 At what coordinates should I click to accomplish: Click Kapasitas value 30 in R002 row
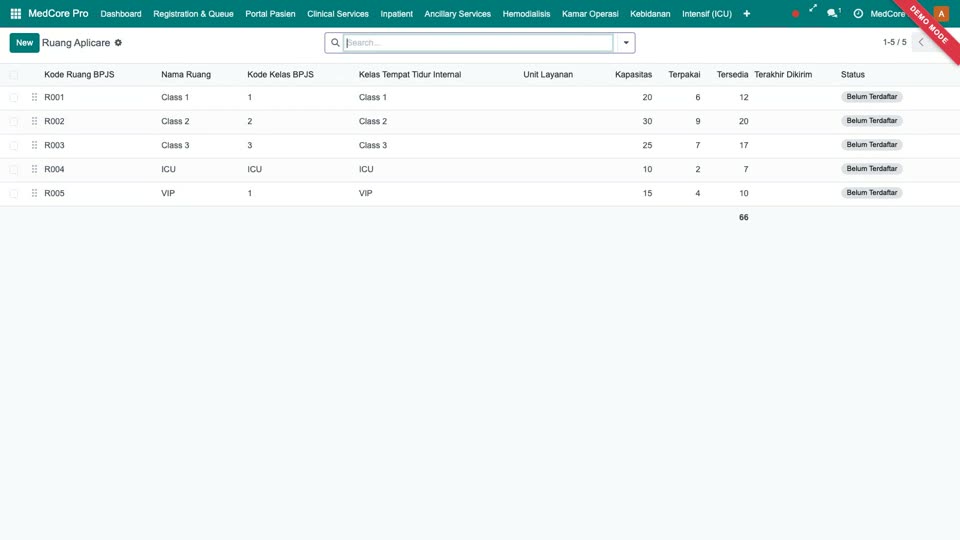[x=647, y=121]
